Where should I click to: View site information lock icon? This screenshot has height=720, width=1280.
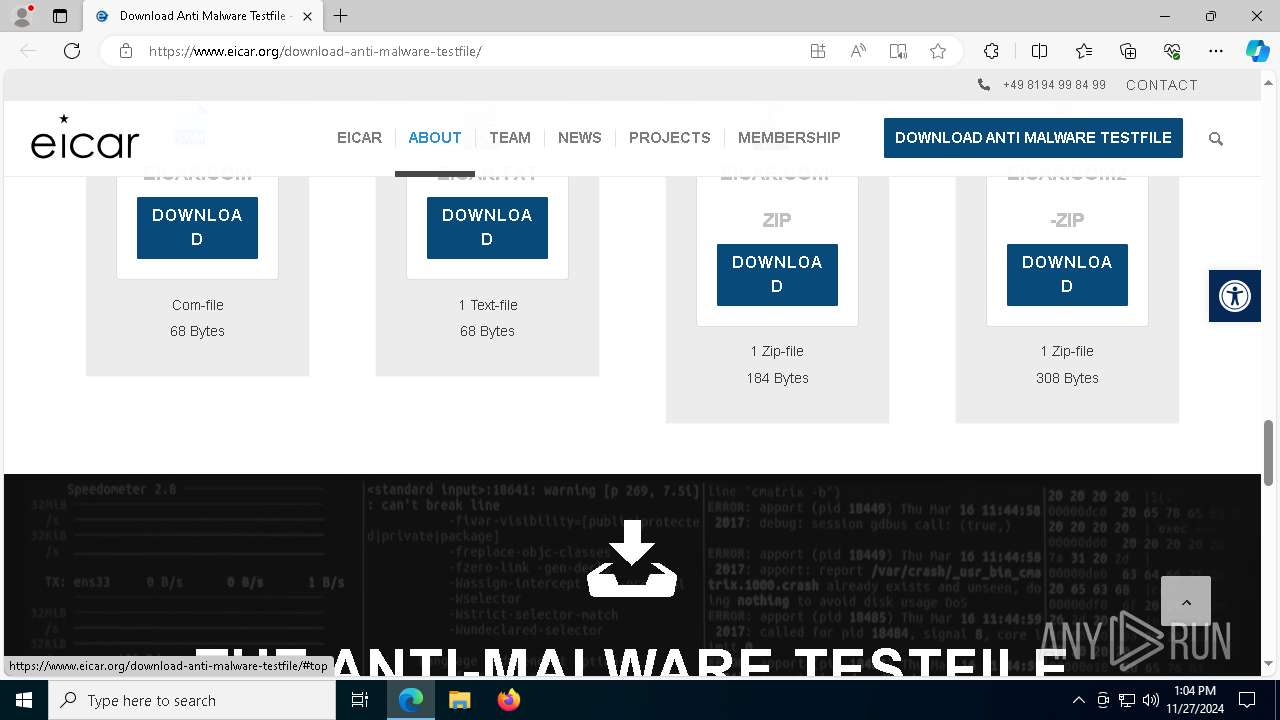click(126, 51)
